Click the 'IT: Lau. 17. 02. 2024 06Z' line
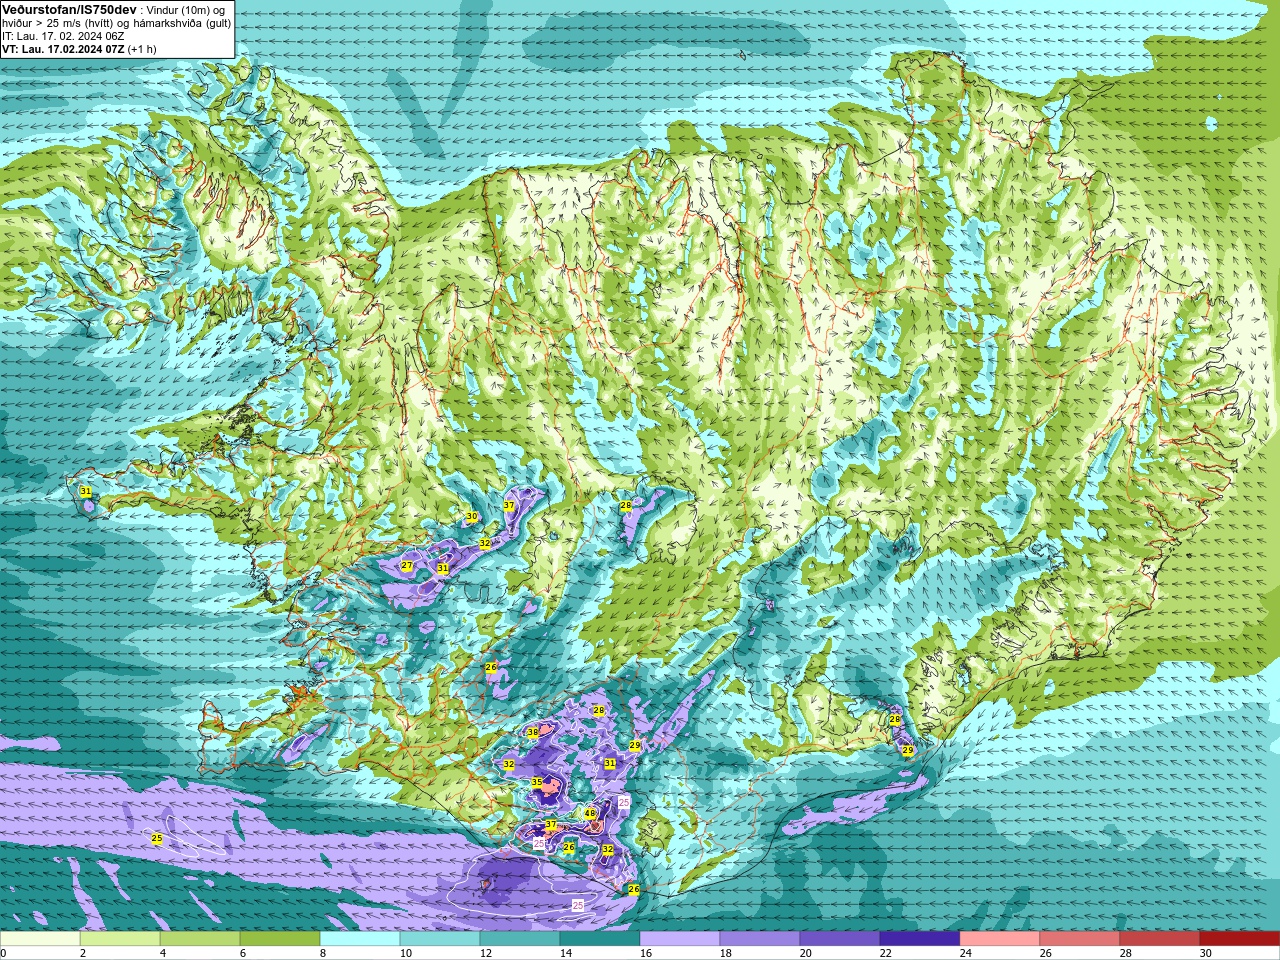 [63, 36]
